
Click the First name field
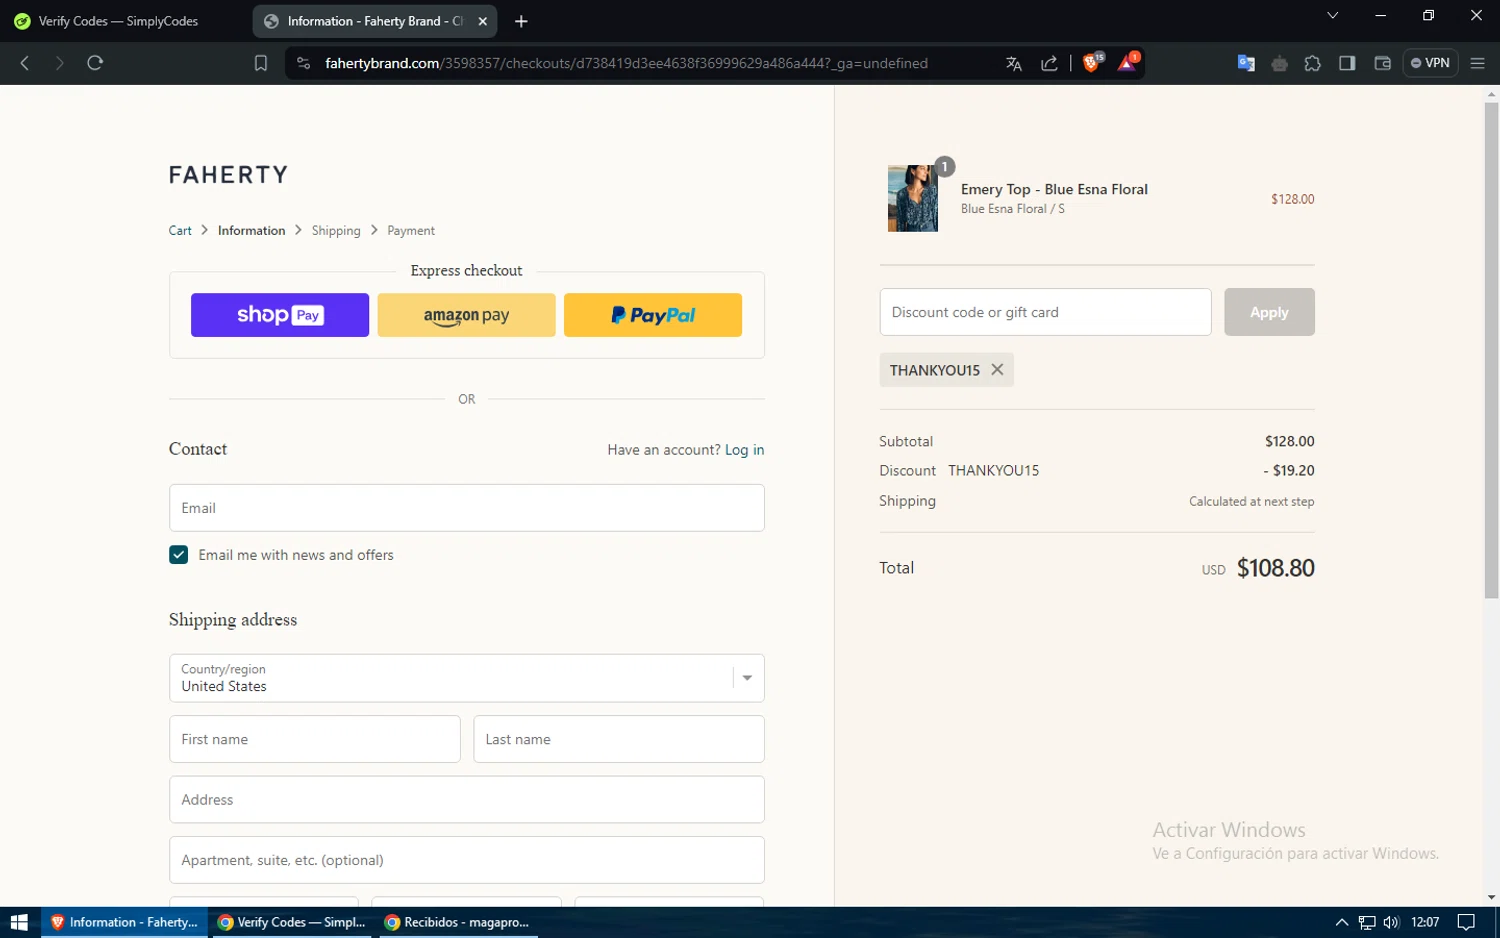pyautogui.click(x=315, y=739)
